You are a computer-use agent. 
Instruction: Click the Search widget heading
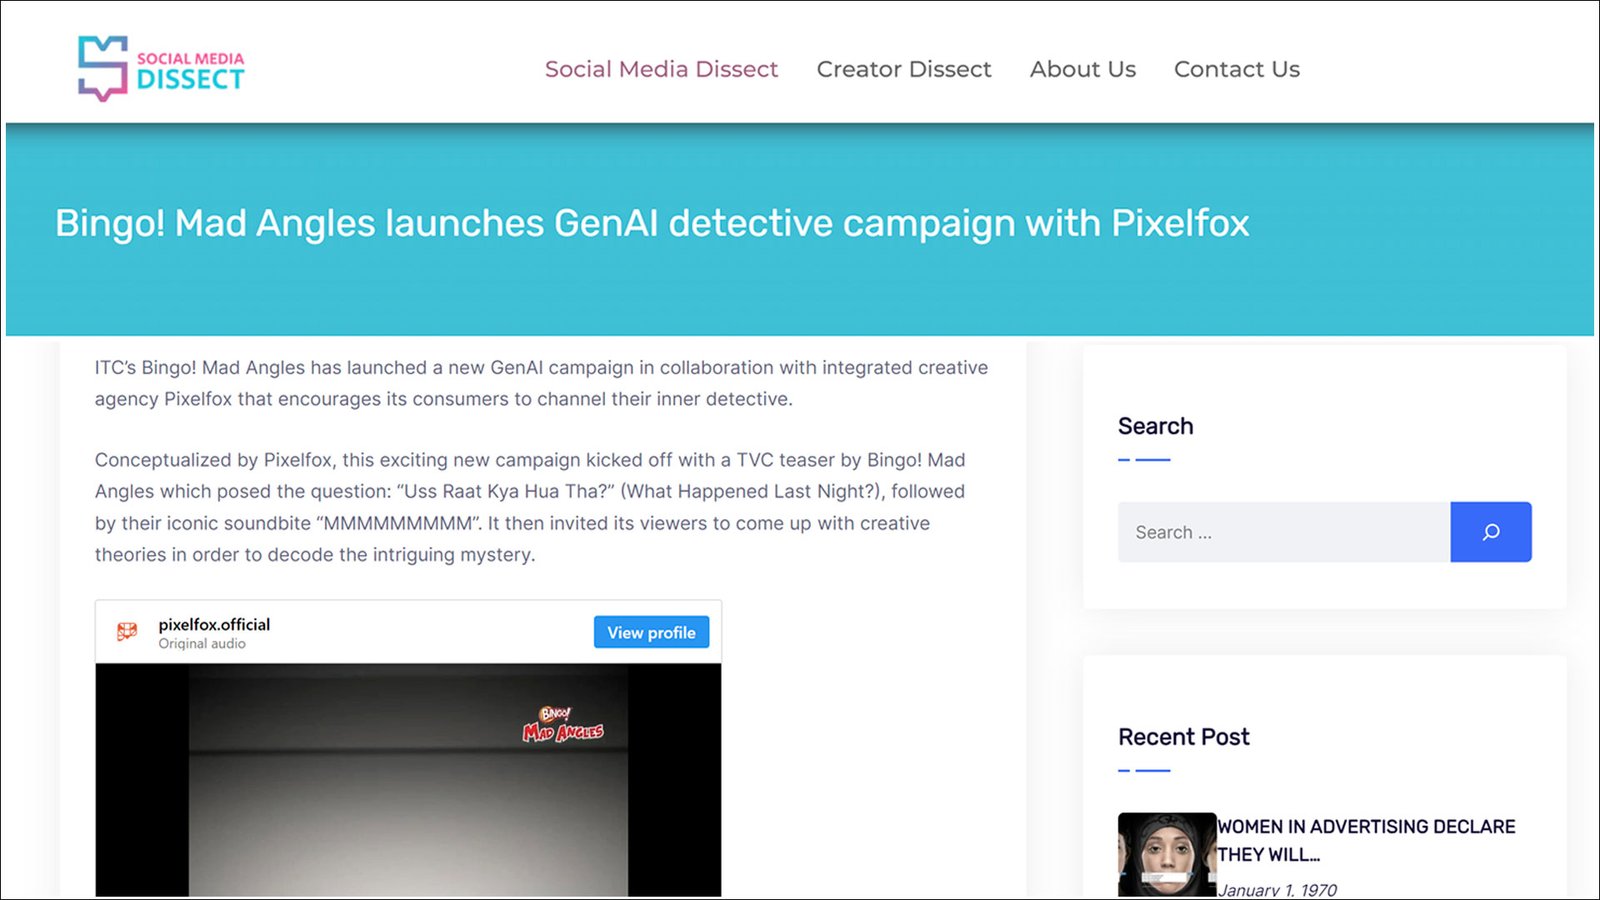1156,426
